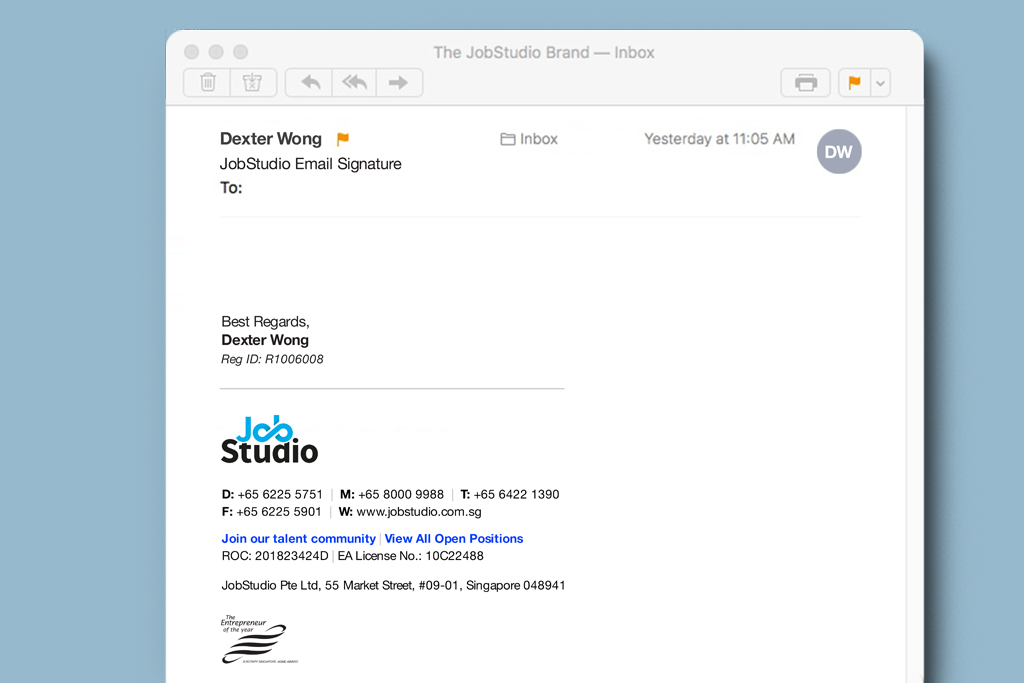This screenshot has height=683, width=1024.
Task: Click the EA License No.: 10C22488 text
Action: coord(411,556)
